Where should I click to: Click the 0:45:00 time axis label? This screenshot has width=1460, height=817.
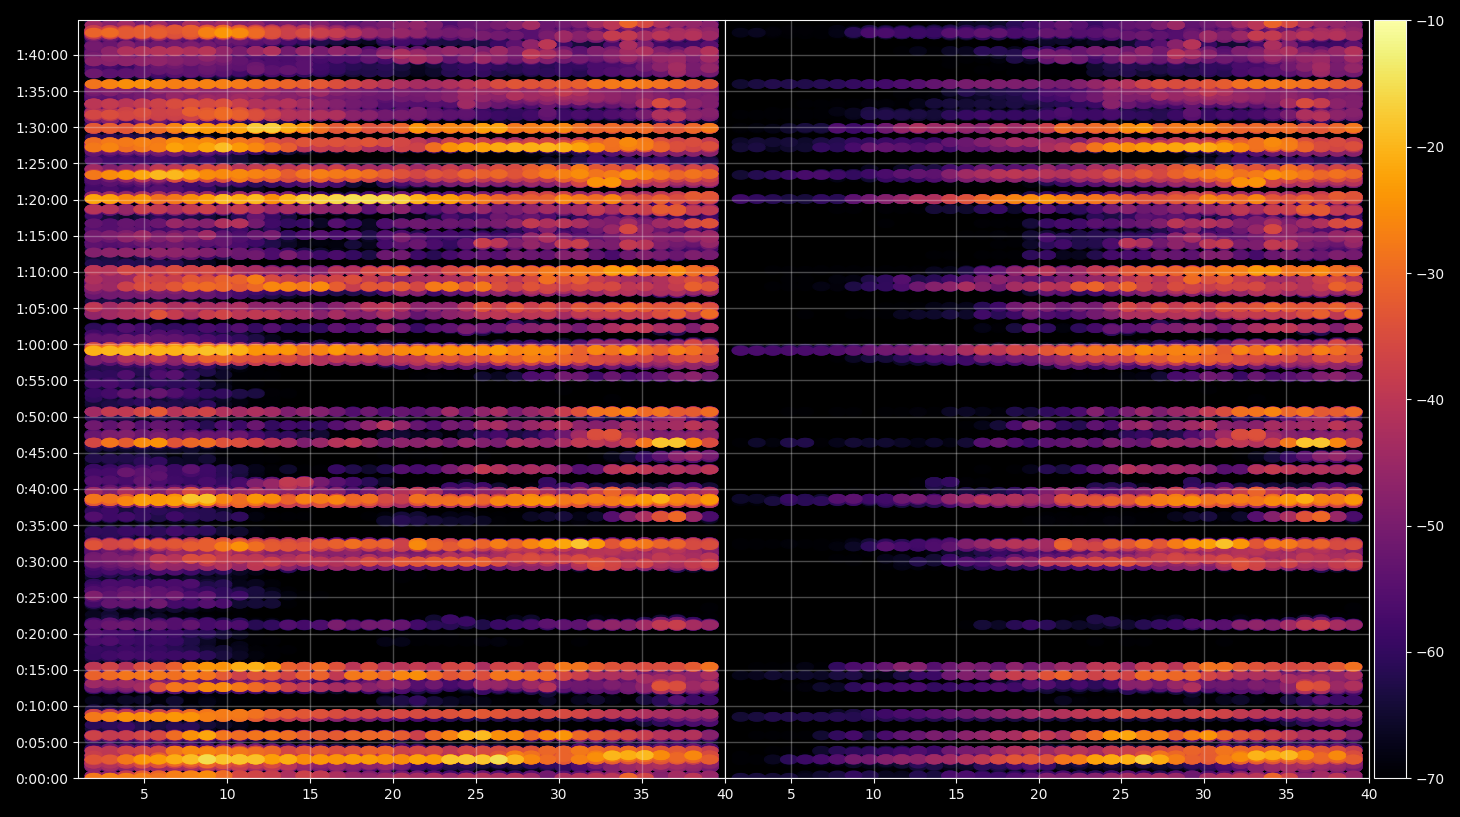click(x=42, y=453)
